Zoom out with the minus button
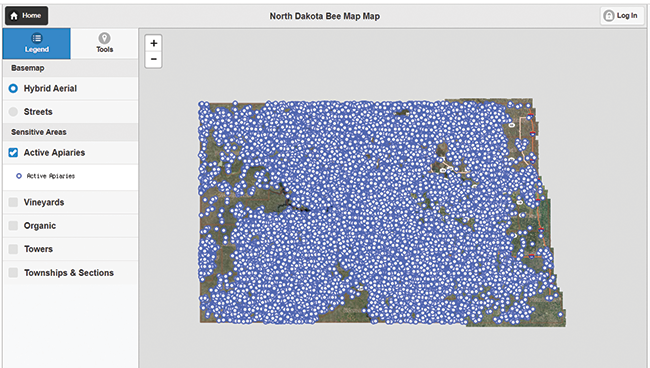The height and width of the screenshot is (368, 650). (153, 59)
